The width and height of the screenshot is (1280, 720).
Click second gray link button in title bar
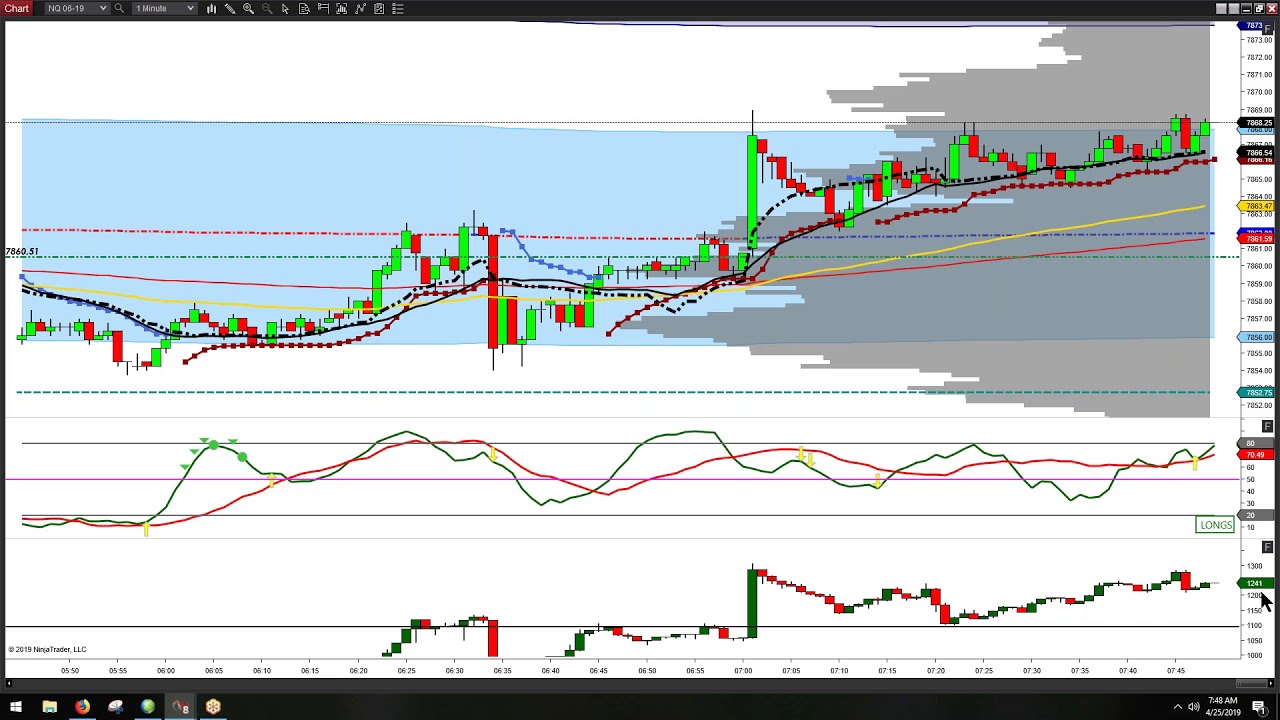1234,8
